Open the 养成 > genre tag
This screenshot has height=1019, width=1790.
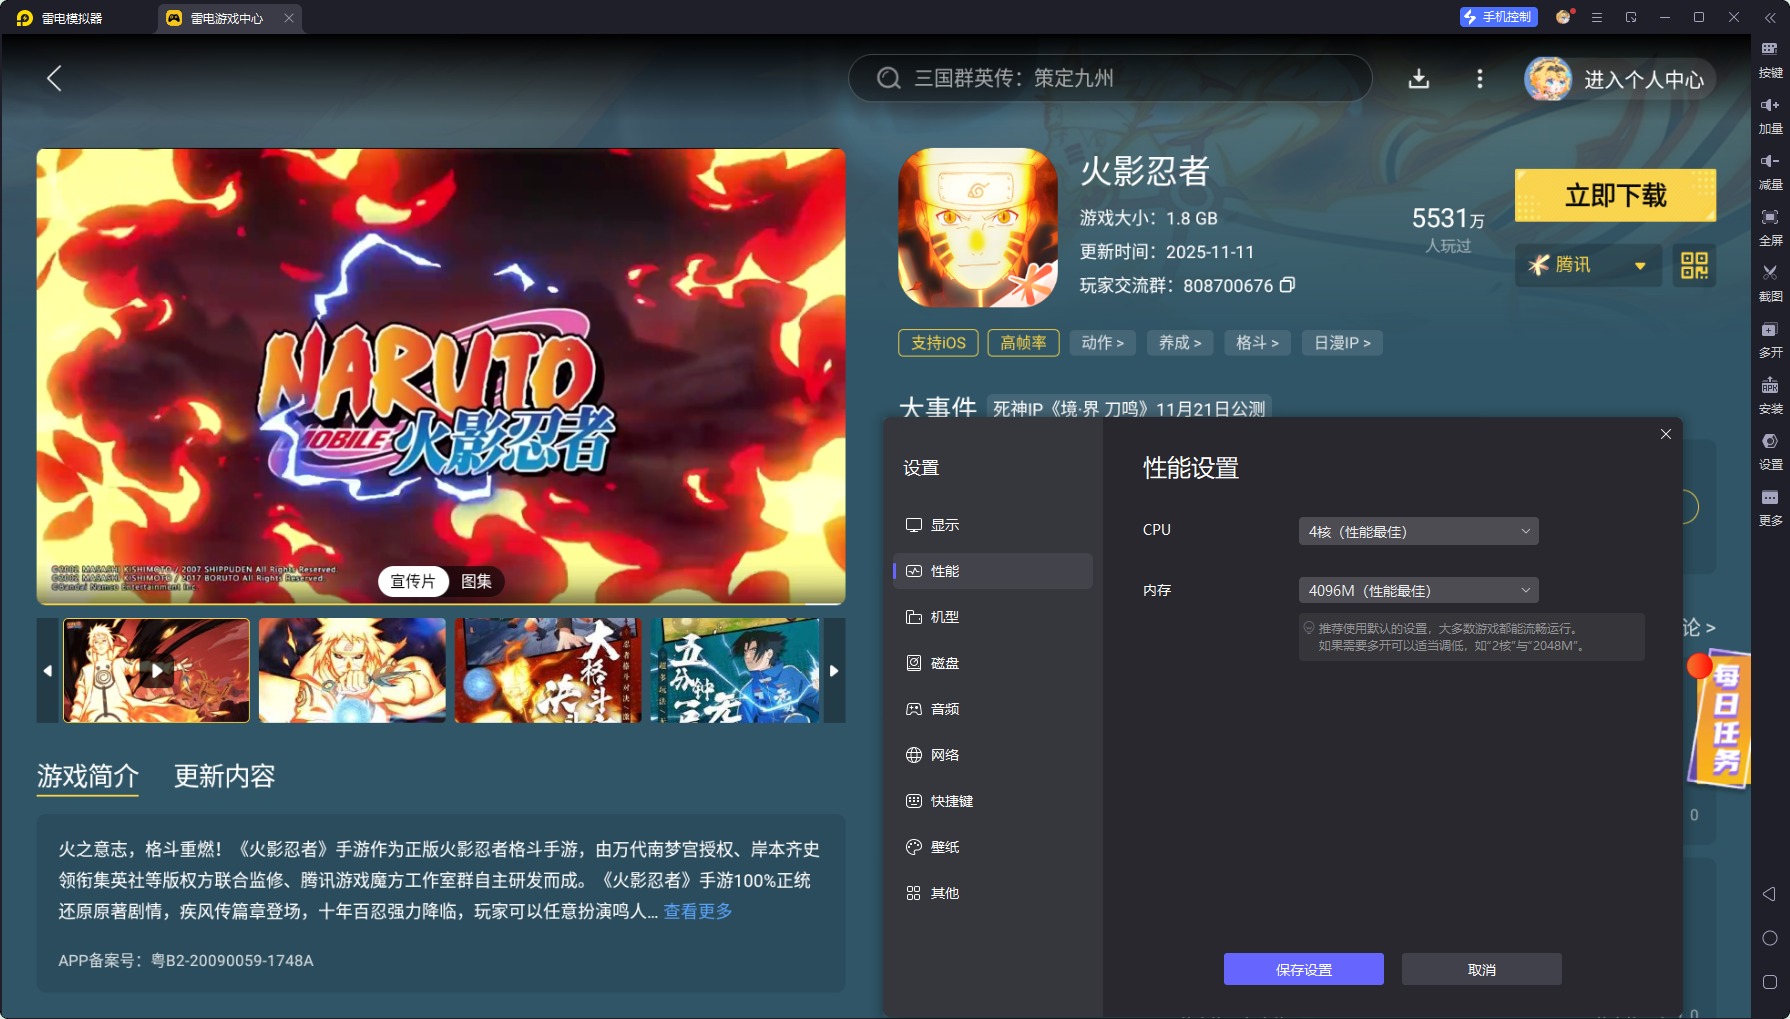[x=1180, y=343]
